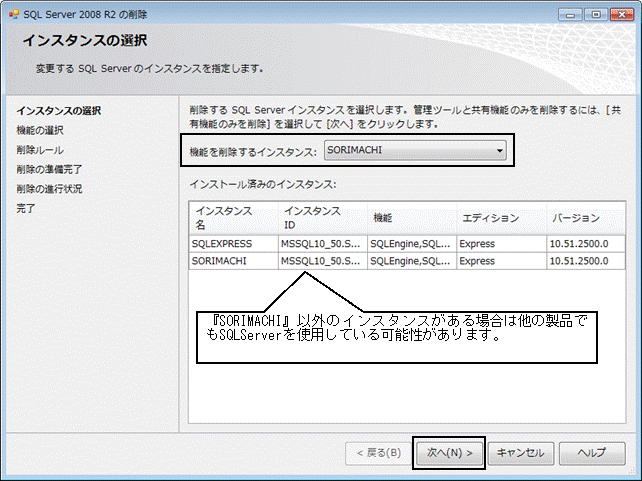This screenshot has height=481, width=642.
Task: Click the キャンセル button
Action: click(520, 453)
